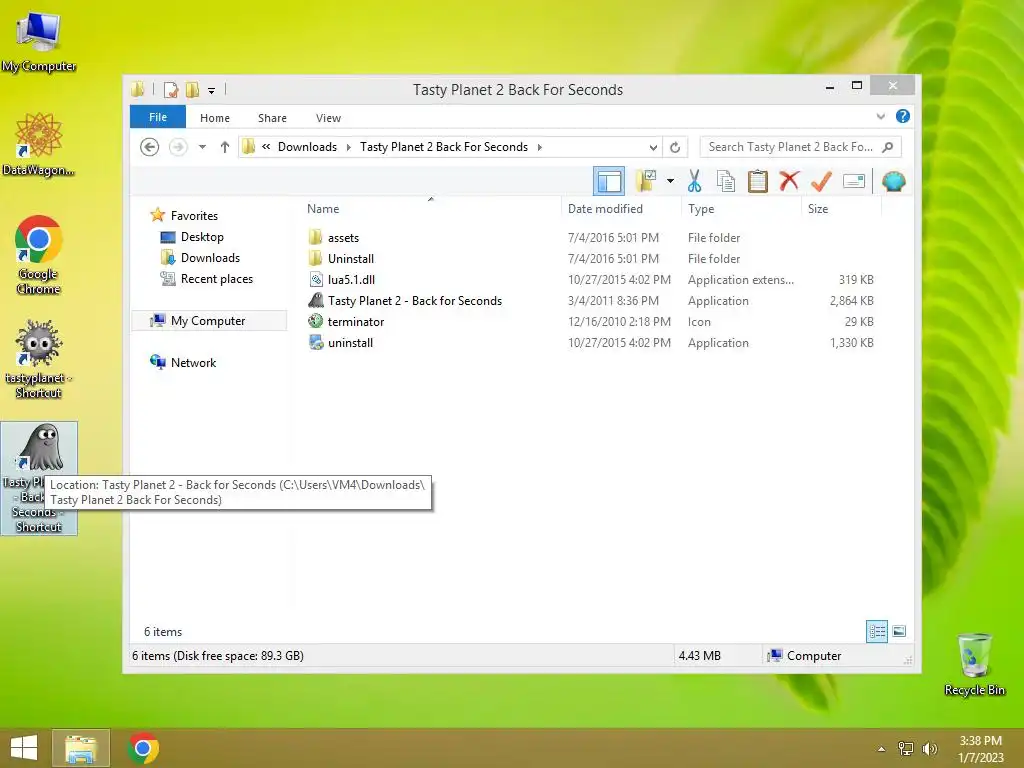Delete with the red X icon
1024x768 pixels.
pyautogui.click(x=789, y=181)
